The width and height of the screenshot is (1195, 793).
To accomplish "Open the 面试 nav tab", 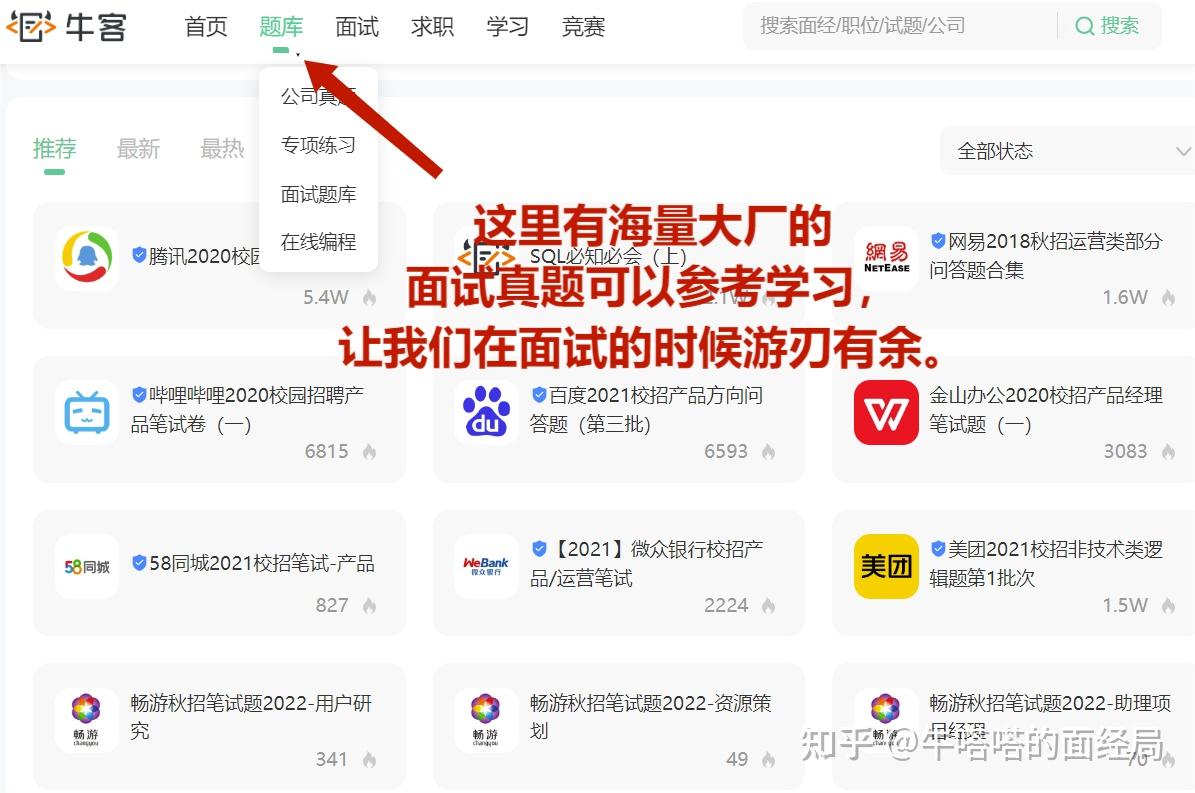I will [357, 27].
